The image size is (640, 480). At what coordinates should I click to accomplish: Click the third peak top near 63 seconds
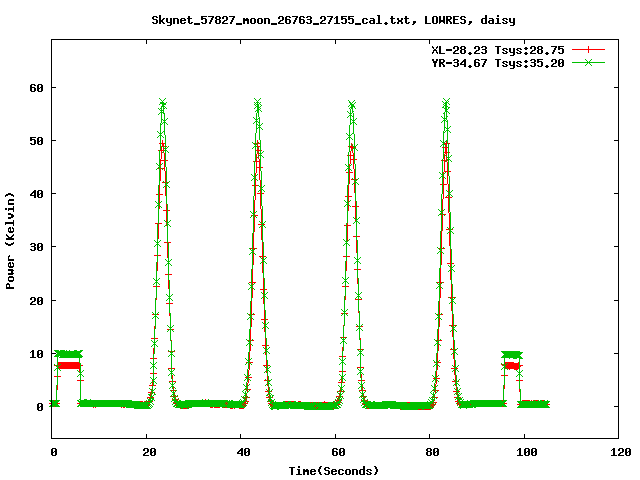[352, 105]
